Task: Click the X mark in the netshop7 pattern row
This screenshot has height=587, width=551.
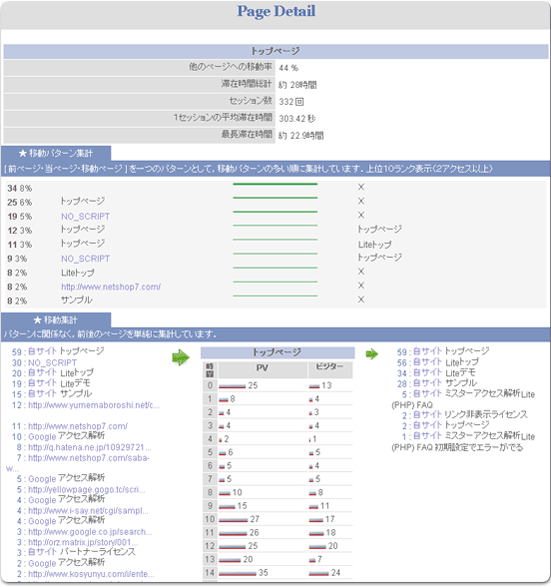Action: 361,286
